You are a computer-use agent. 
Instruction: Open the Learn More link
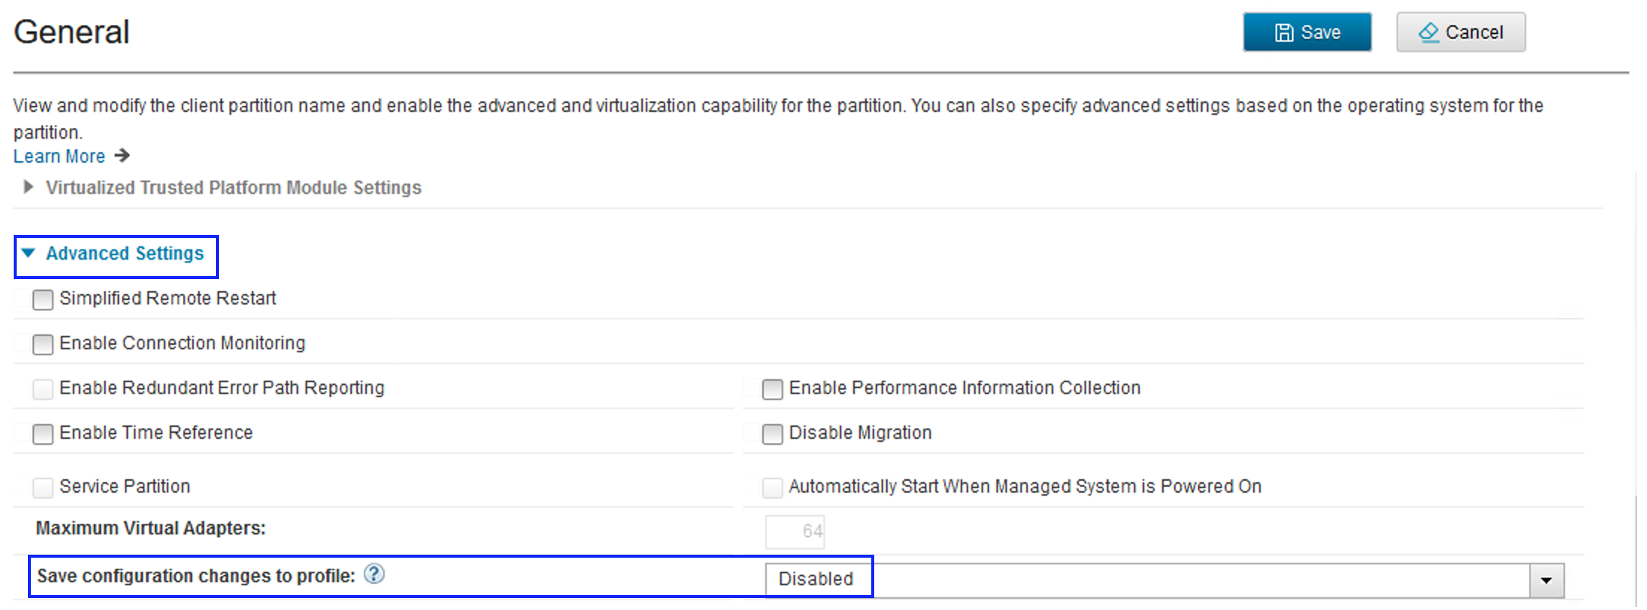click(59, 156)
